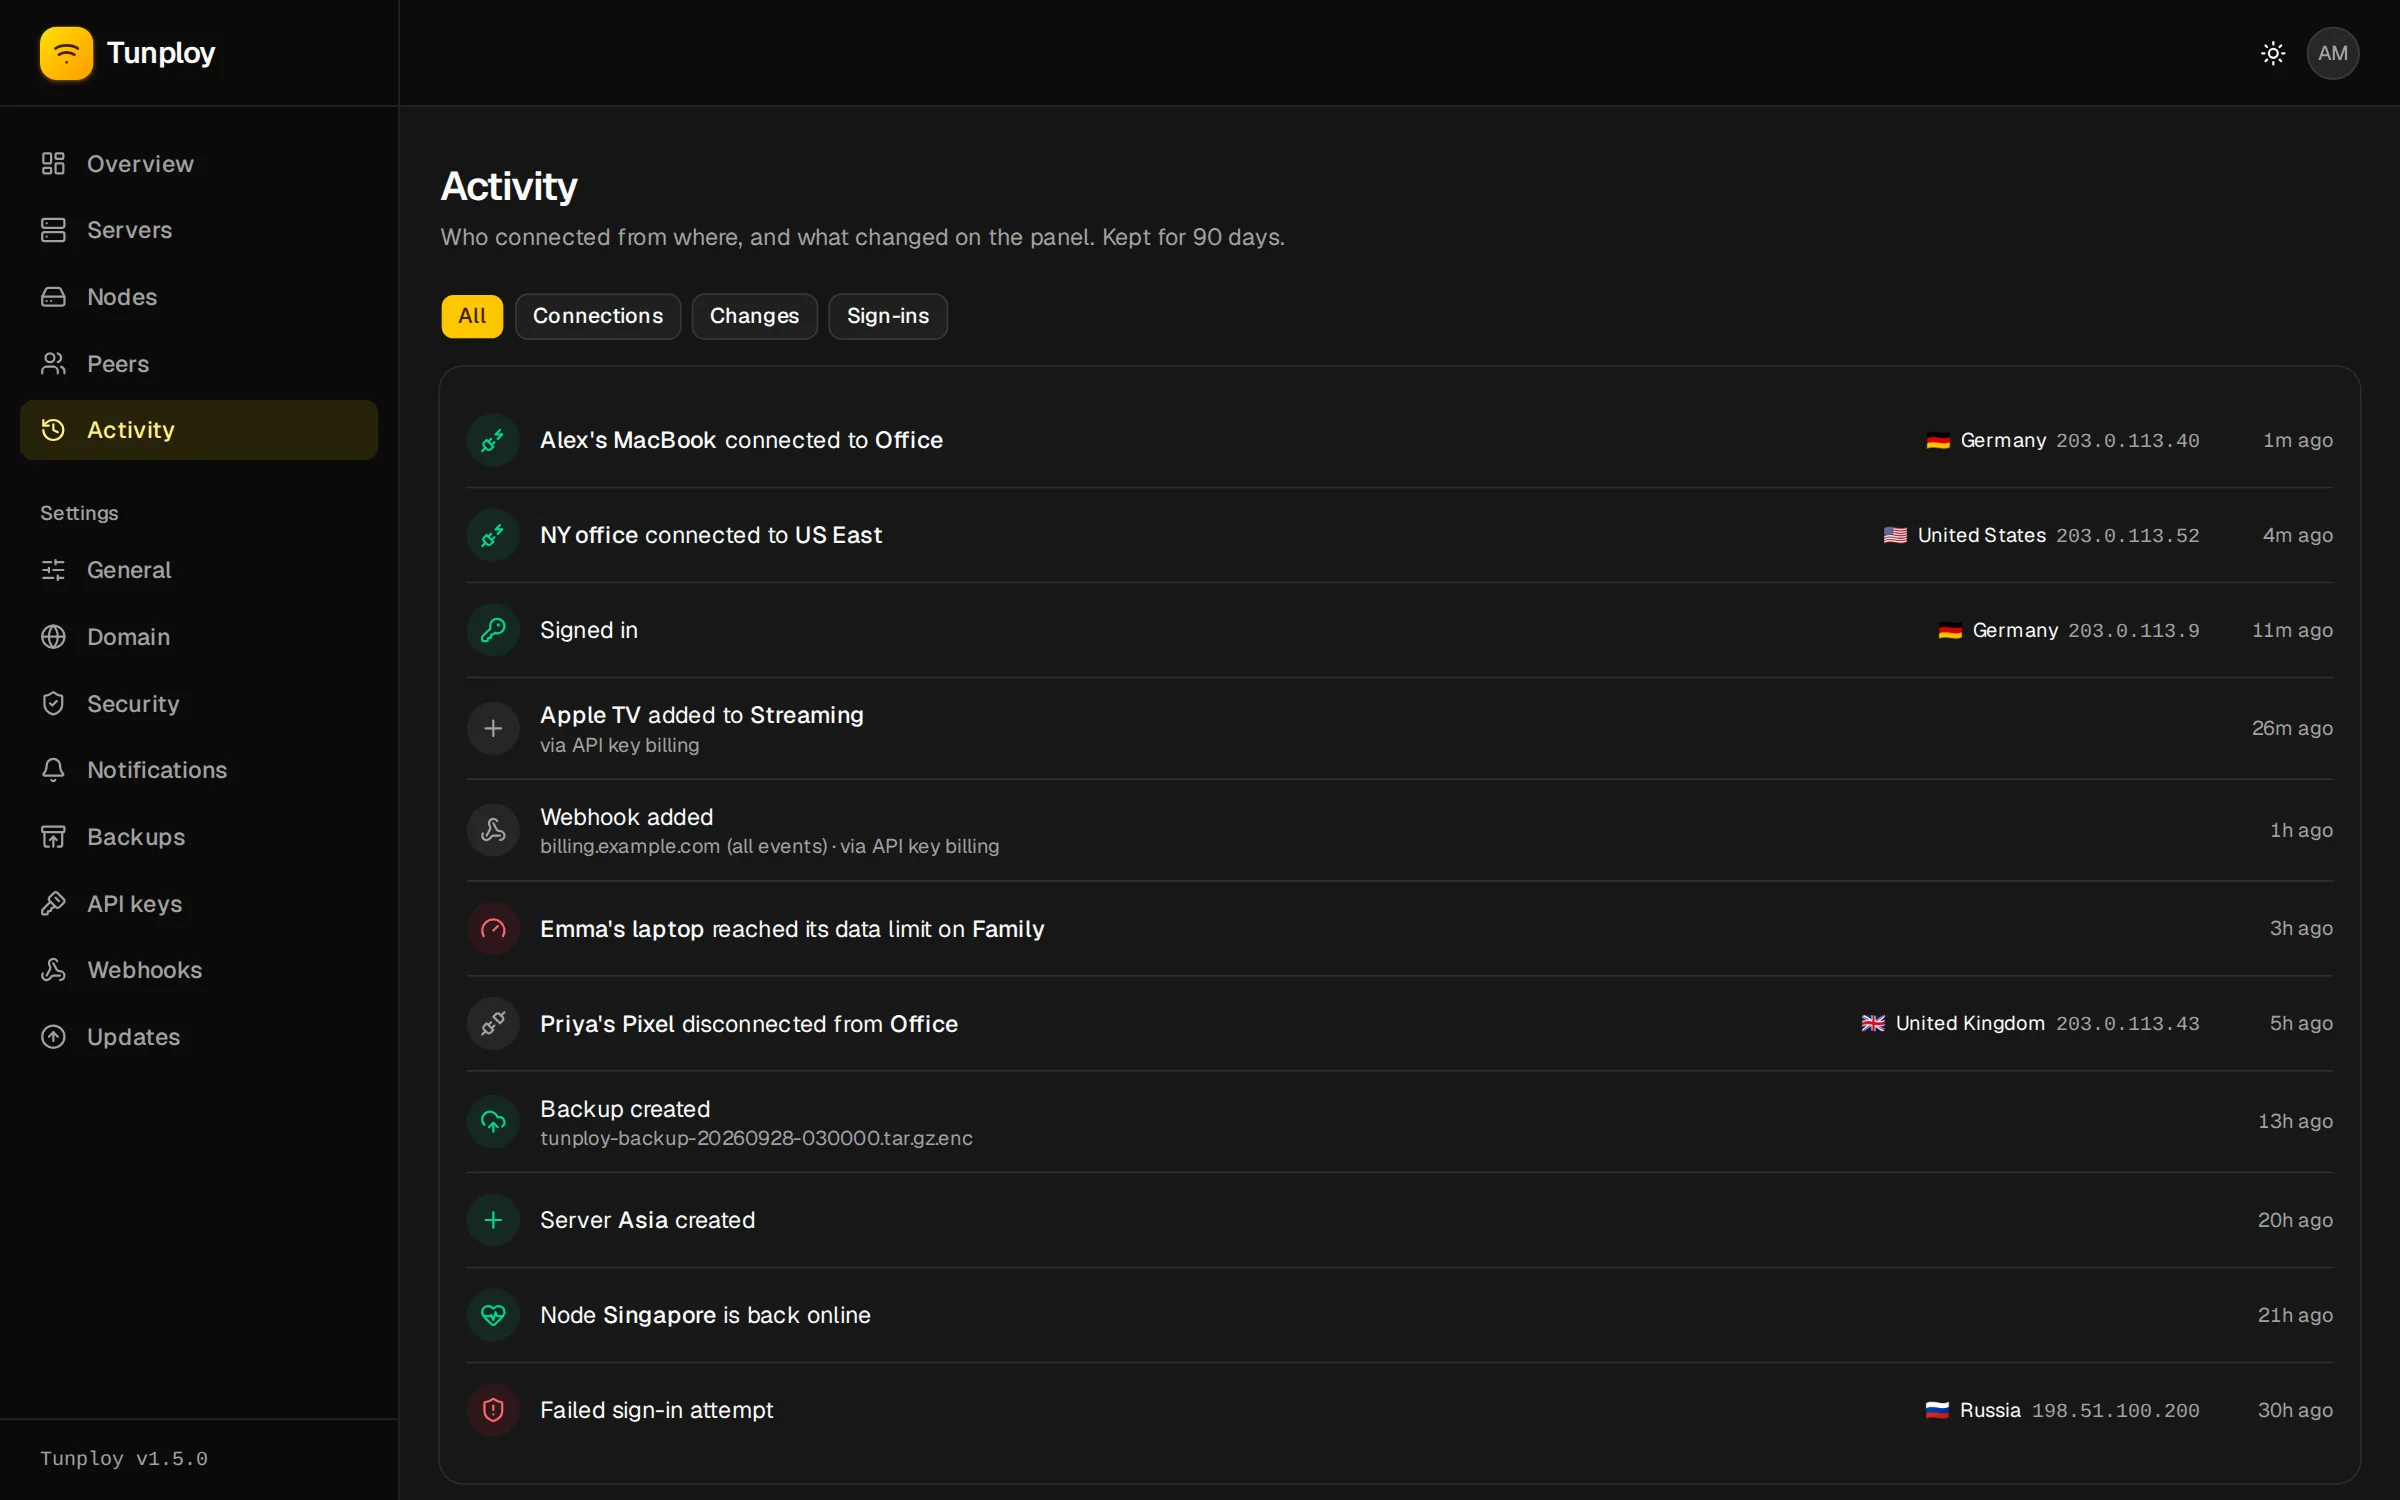Click the key icon beside Signed in

coord(493,630)
